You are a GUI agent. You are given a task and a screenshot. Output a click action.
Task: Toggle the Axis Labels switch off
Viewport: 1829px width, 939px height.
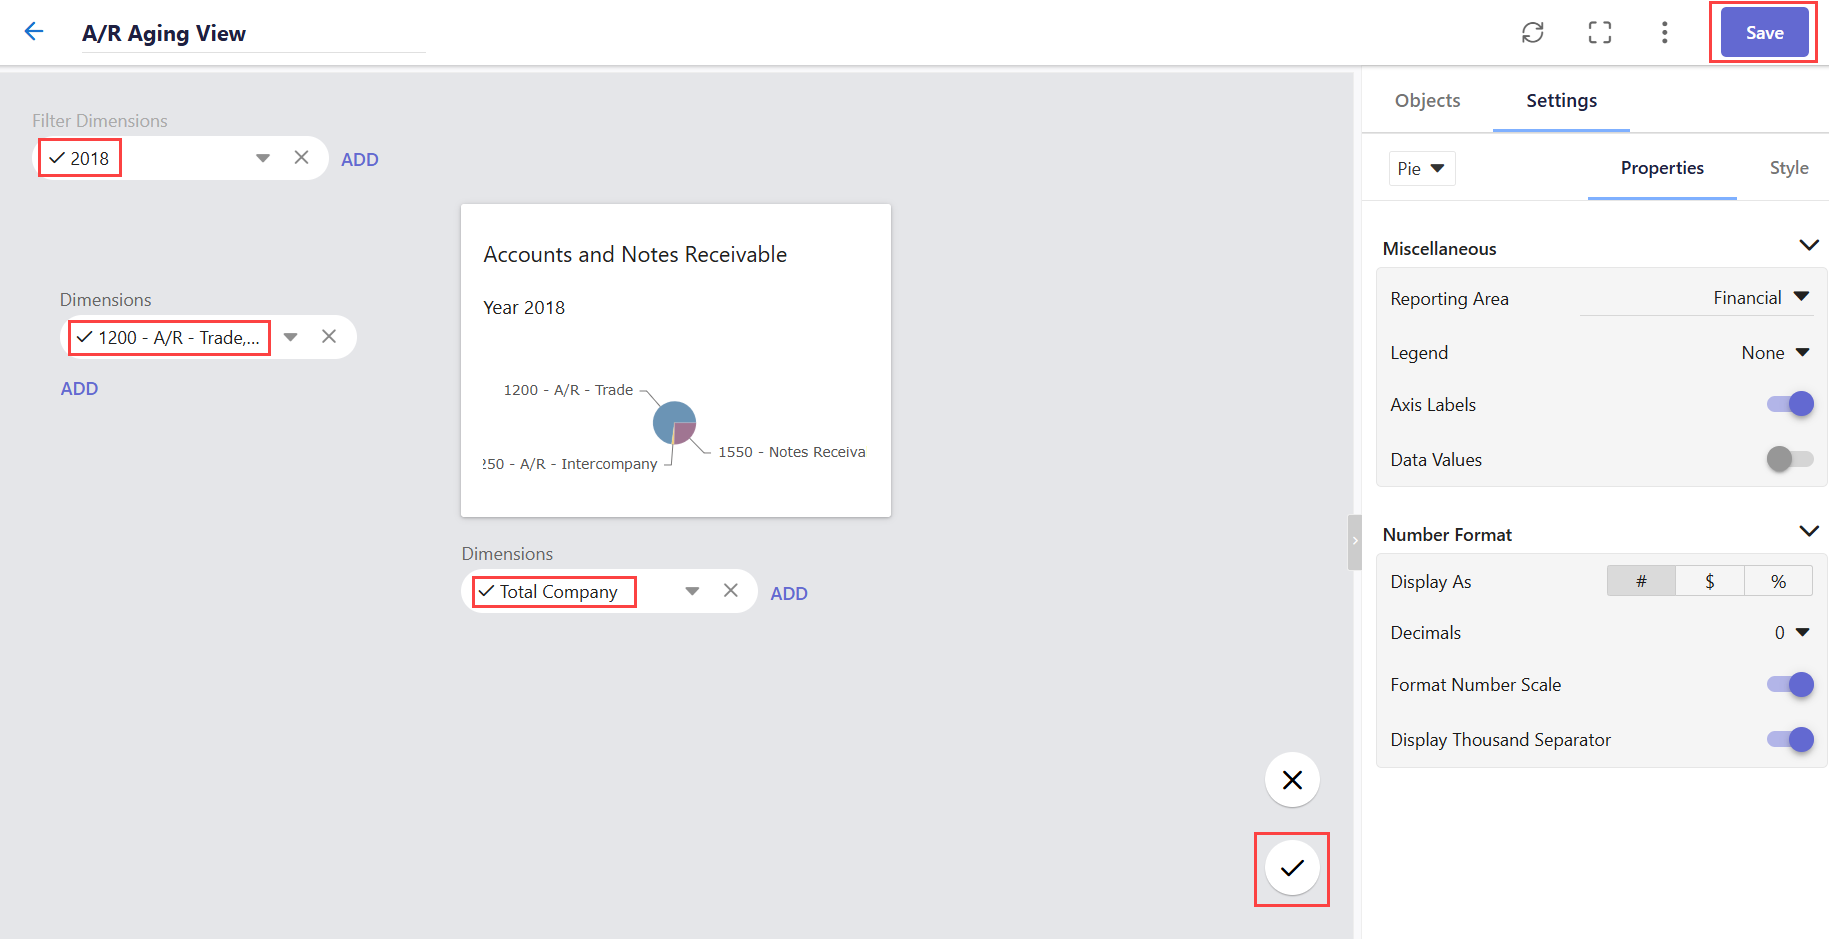pyautogui.click(x=1790, y=404)
